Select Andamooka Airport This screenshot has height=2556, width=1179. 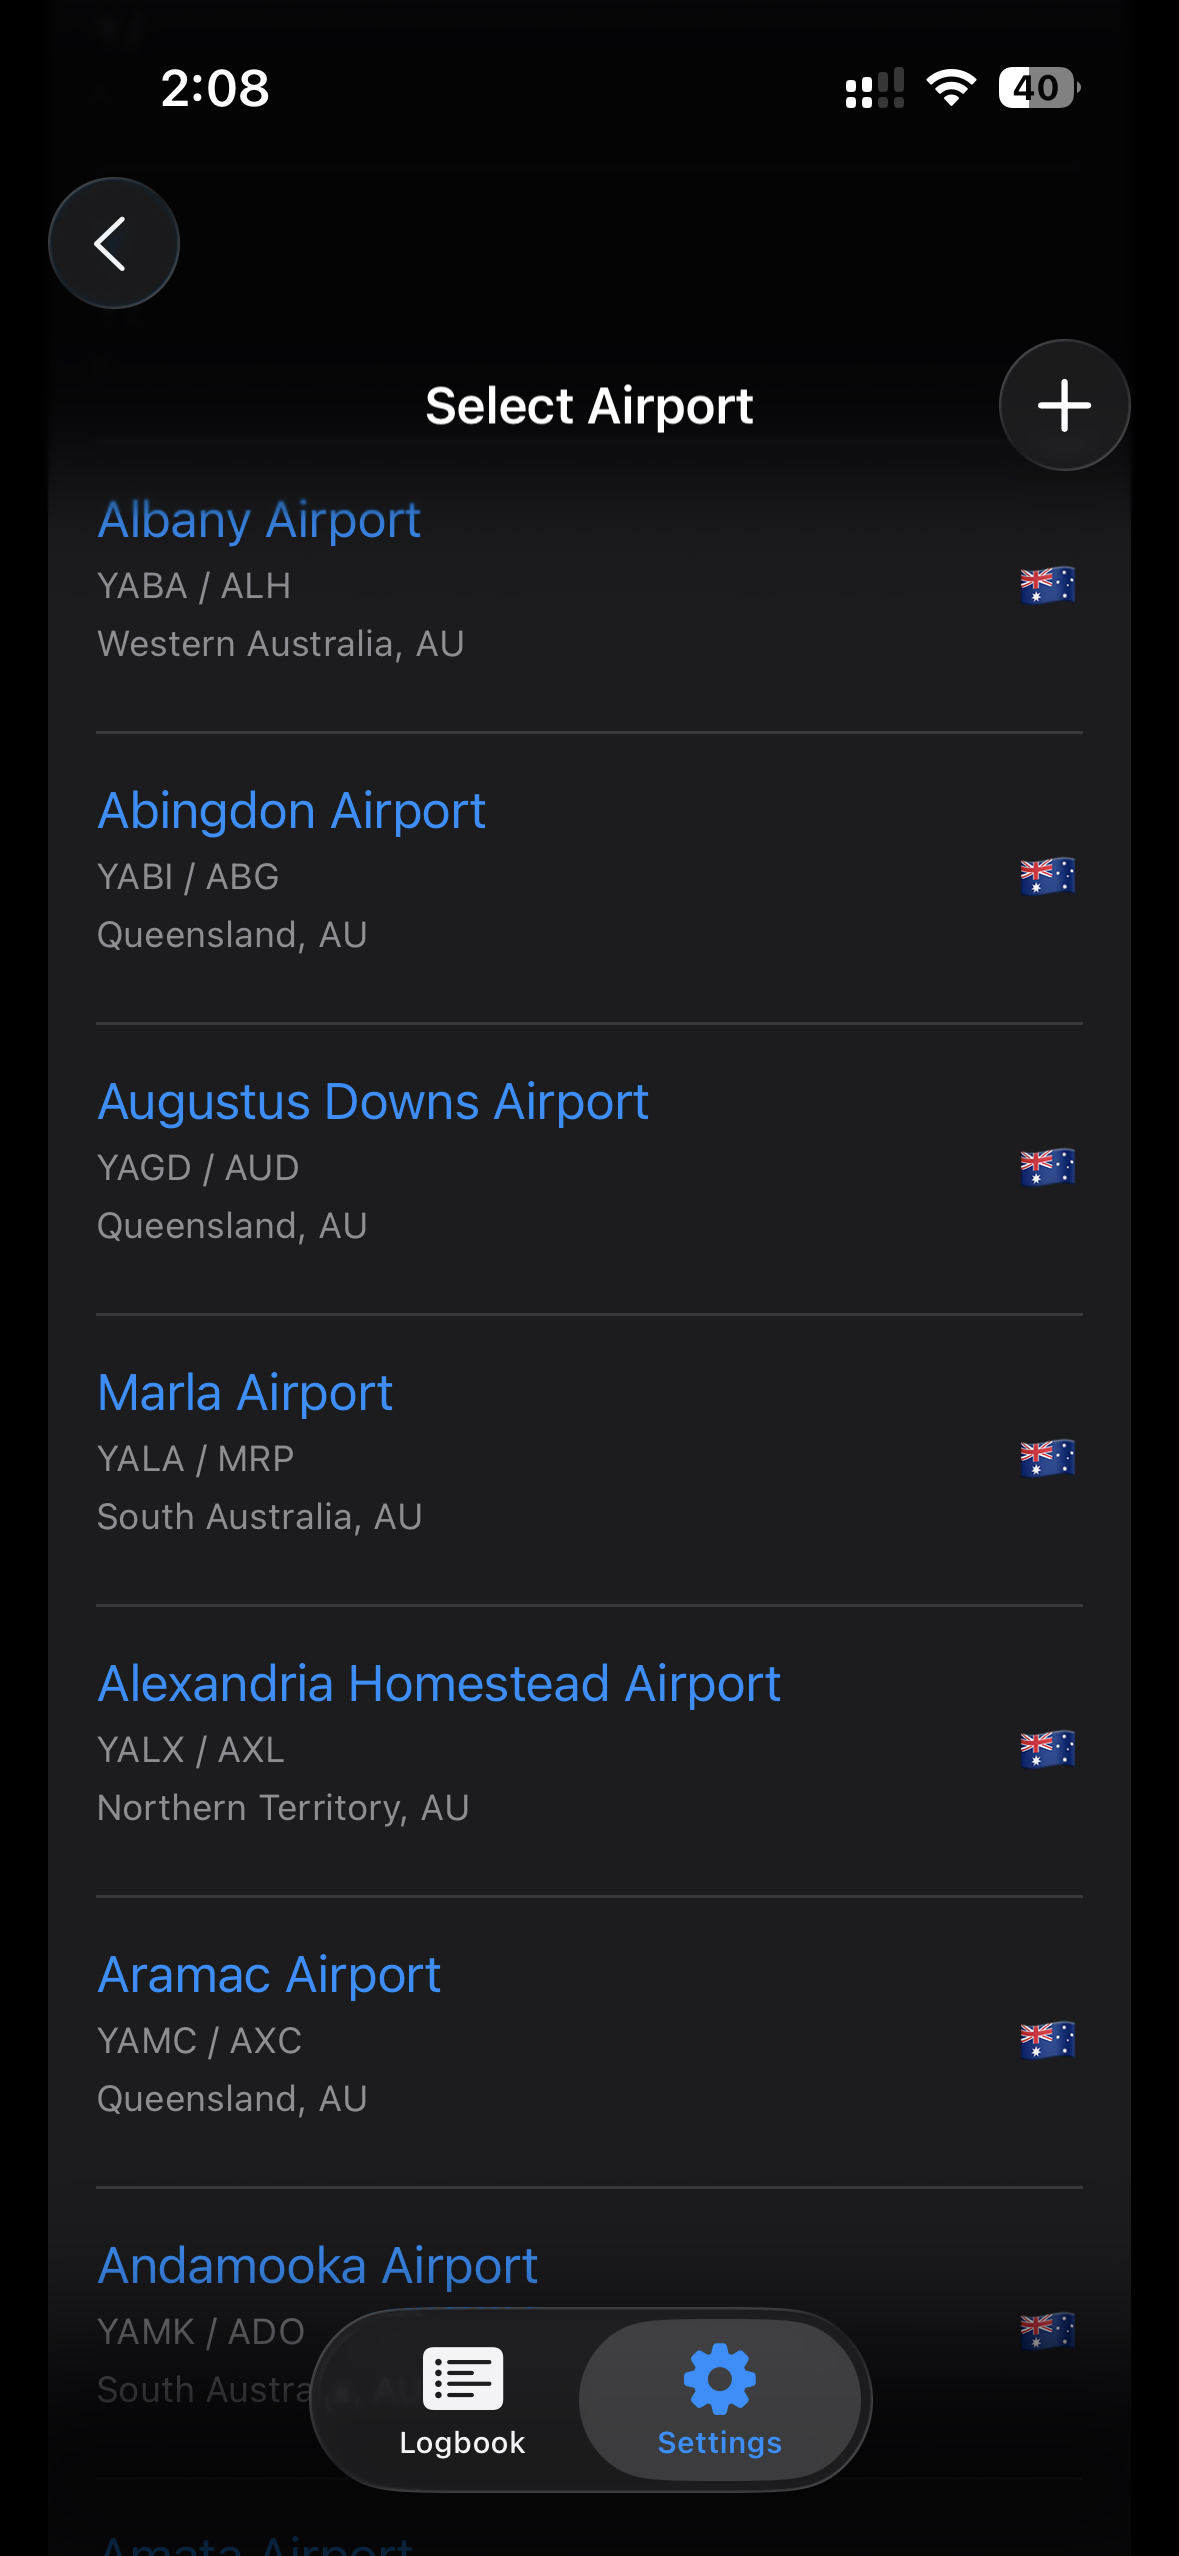[x=318, y=2266]
